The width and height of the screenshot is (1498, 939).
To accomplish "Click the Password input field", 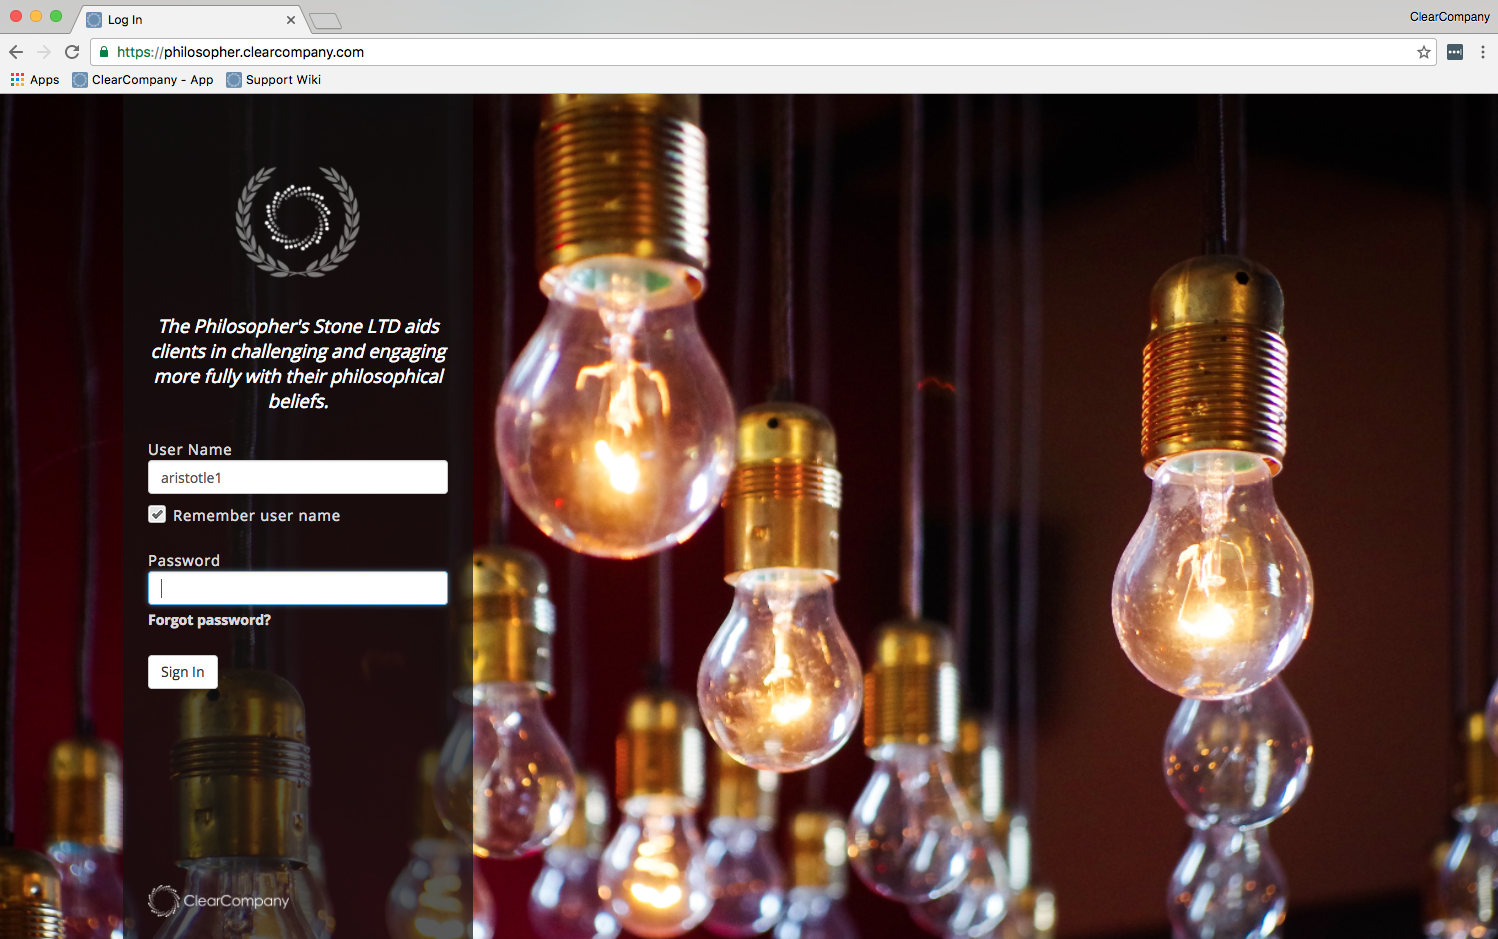I will pyautogui.click(x=298, y=588).
